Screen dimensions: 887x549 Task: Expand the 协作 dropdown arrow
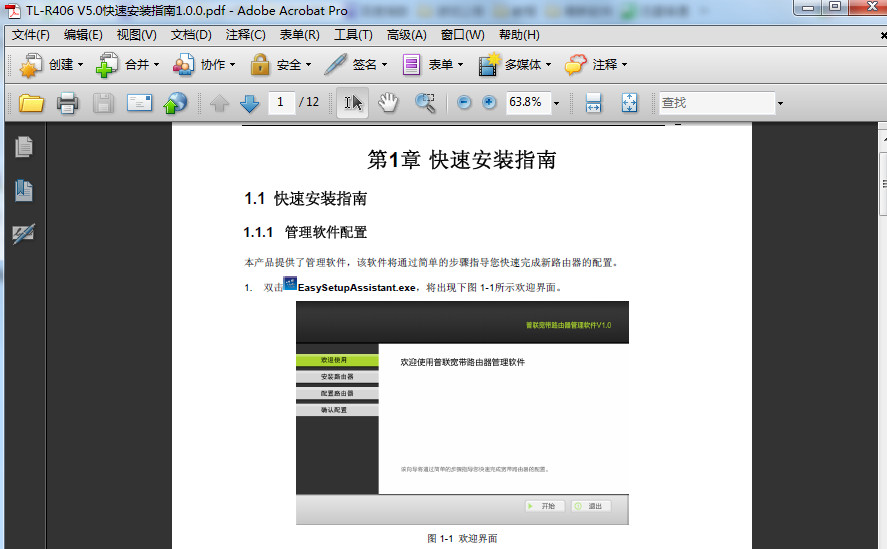232,65
